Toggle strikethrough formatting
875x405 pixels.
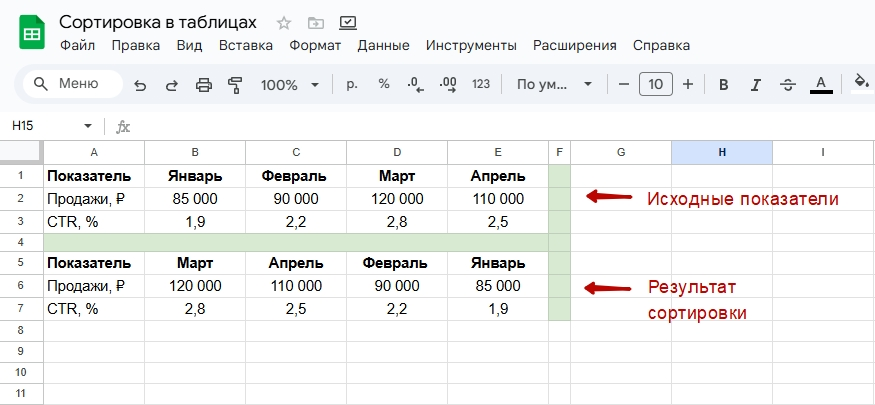(788, 85)
